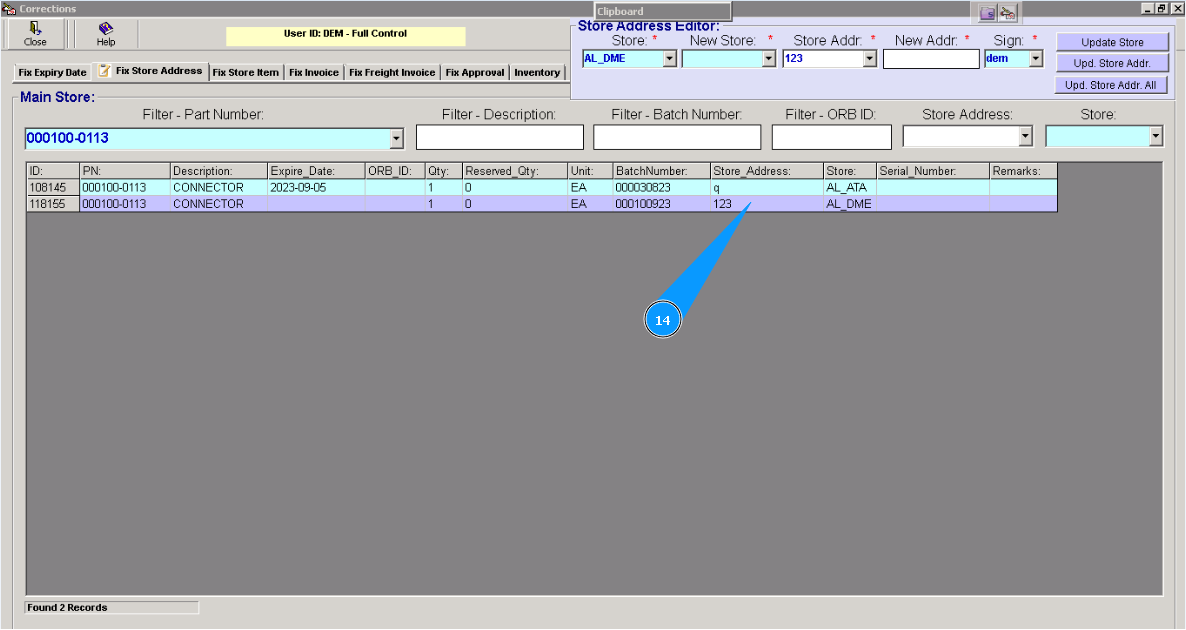
Task: Open the Help book icon
Action: 106,29
